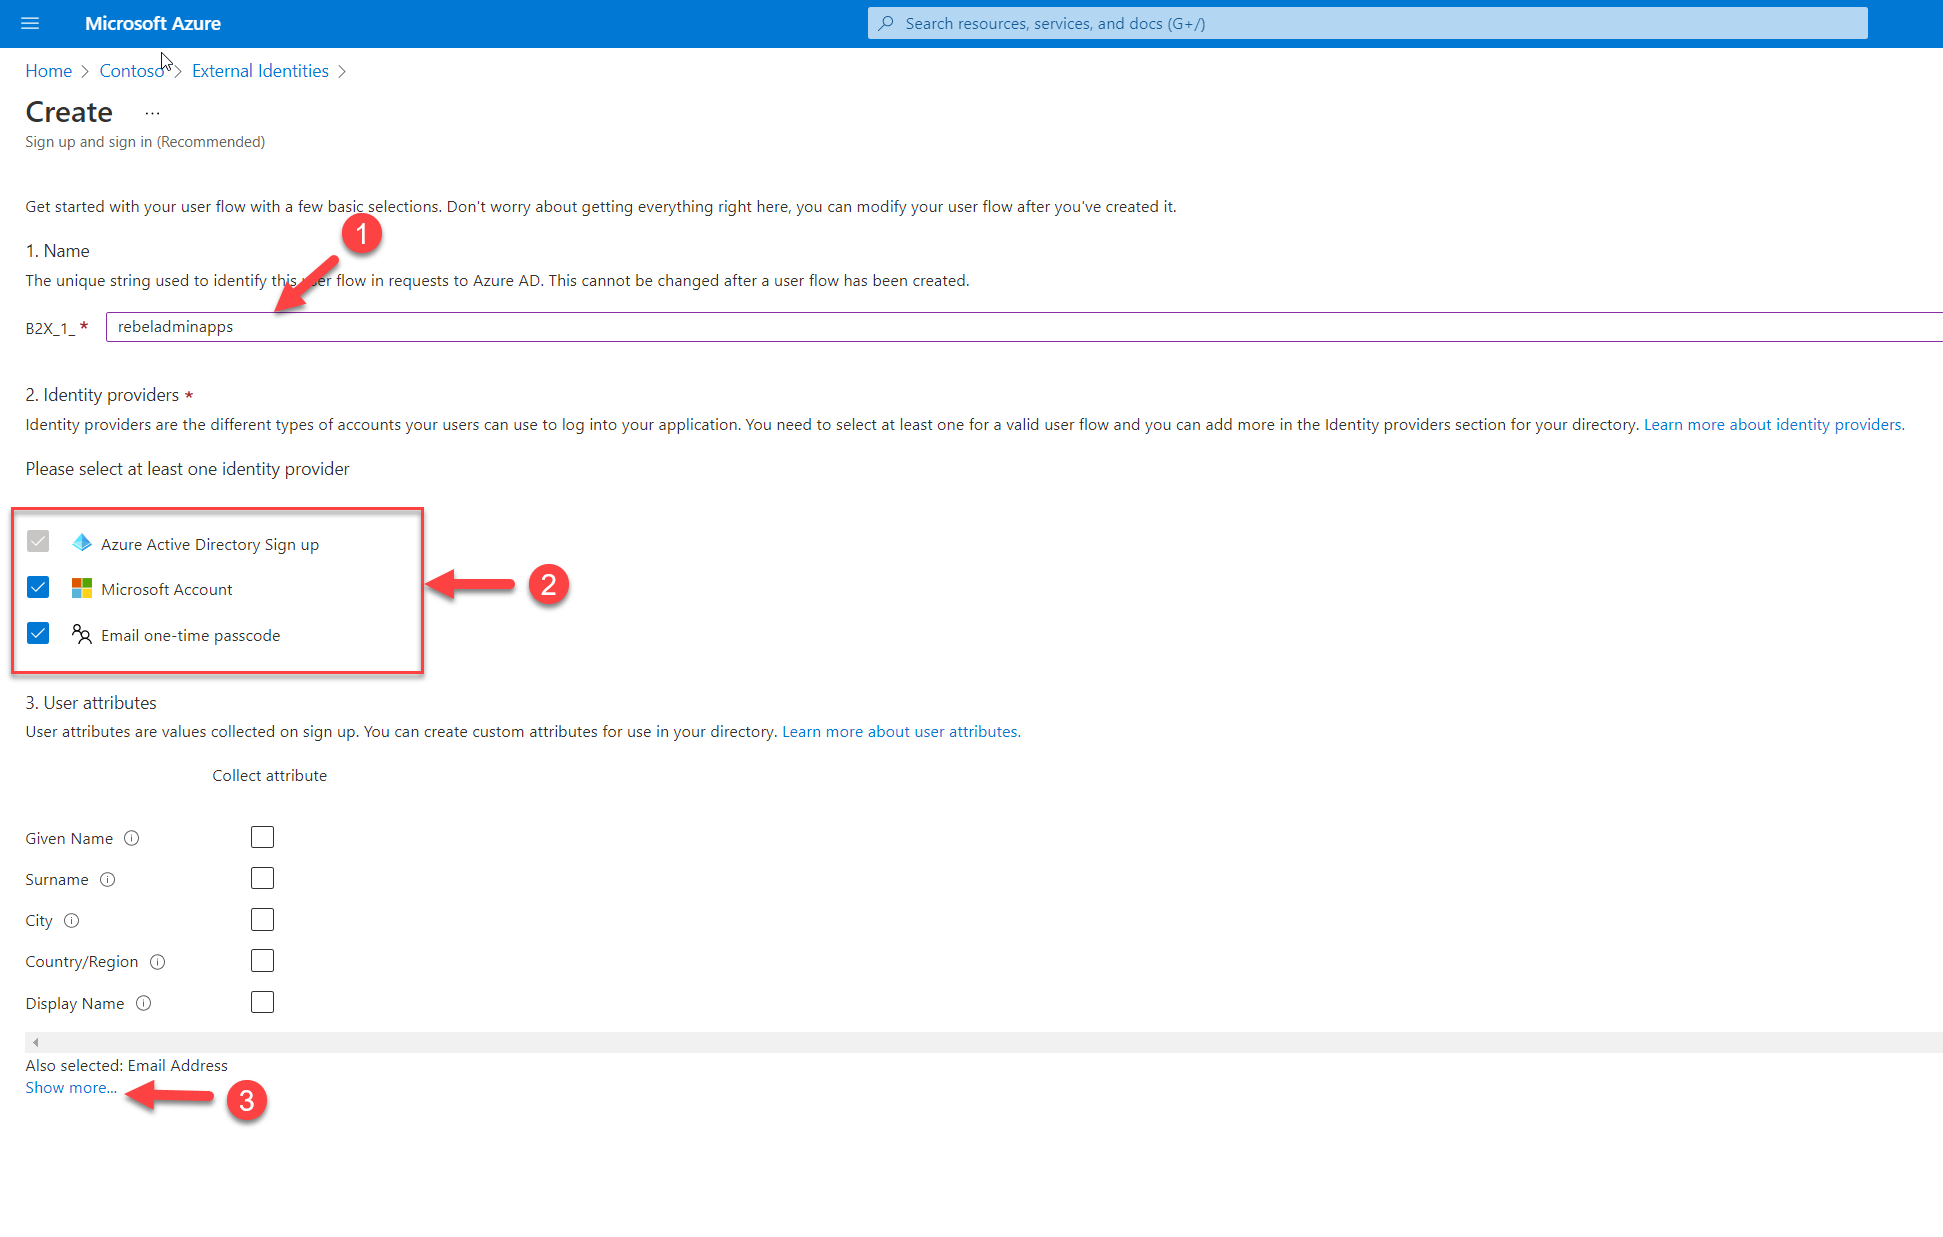
Task: Open the hamburger portal menu
Action: pos(30,23)
